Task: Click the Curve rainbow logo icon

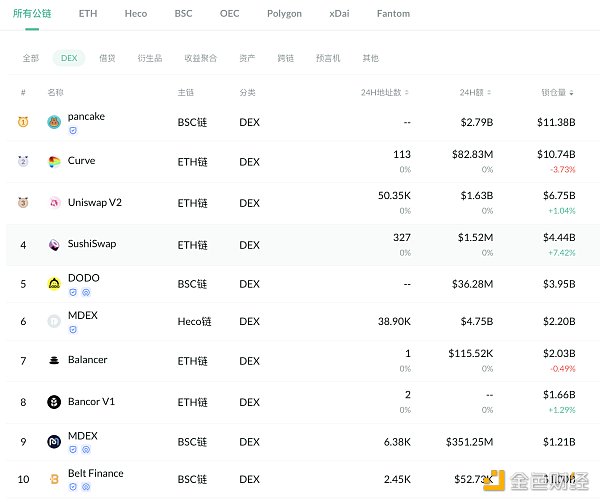Action: 54,161
